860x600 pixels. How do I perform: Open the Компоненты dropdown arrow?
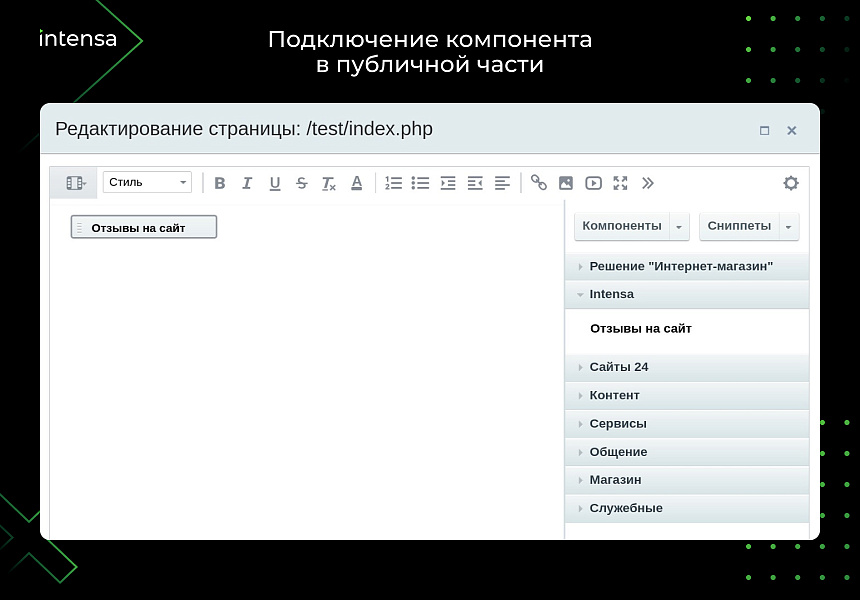(x=679, y=226)
